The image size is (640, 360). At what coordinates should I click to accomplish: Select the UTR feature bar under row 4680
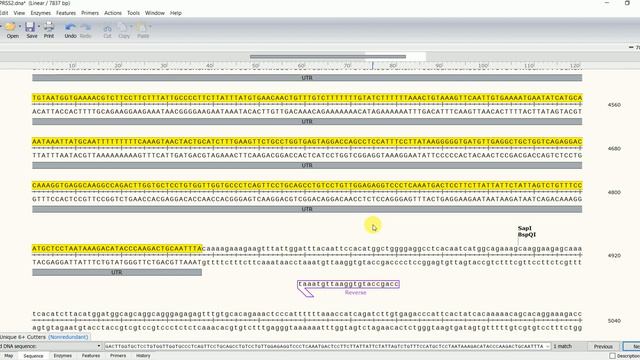(x=307, y=165)
